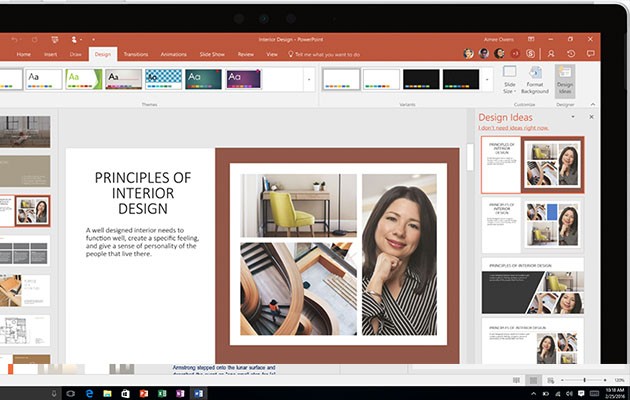The image size is (630, 400).
Task: Switch to Normal view in status bar
Action: (x=516, y=380)
